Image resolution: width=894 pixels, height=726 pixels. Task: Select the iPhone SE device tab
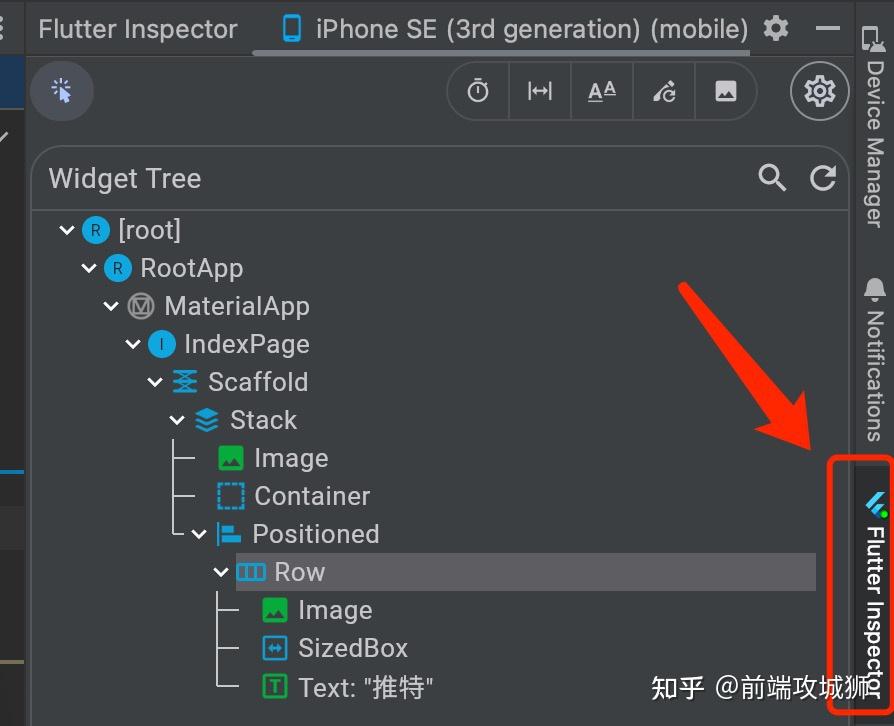click(x=510, y=28)
